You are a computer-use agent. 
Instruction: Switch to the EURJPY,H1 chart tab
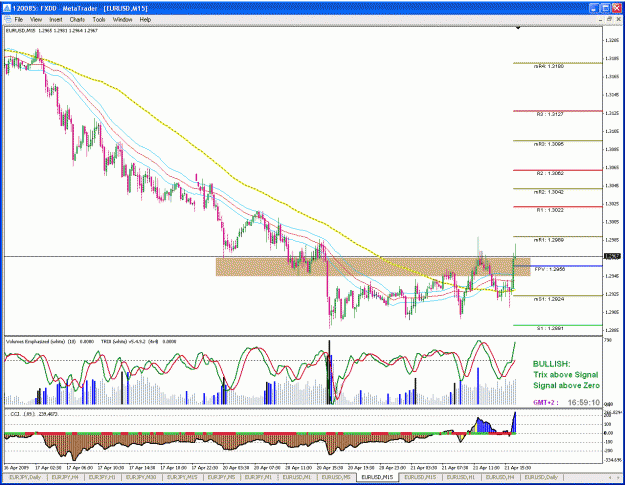[102, 477]
